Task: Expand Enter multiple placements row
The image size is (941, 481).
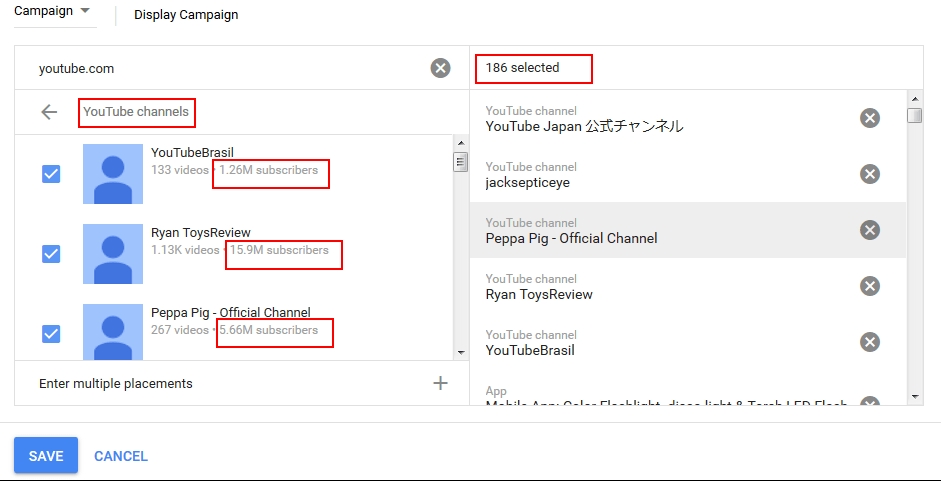Action: point(116,383)
